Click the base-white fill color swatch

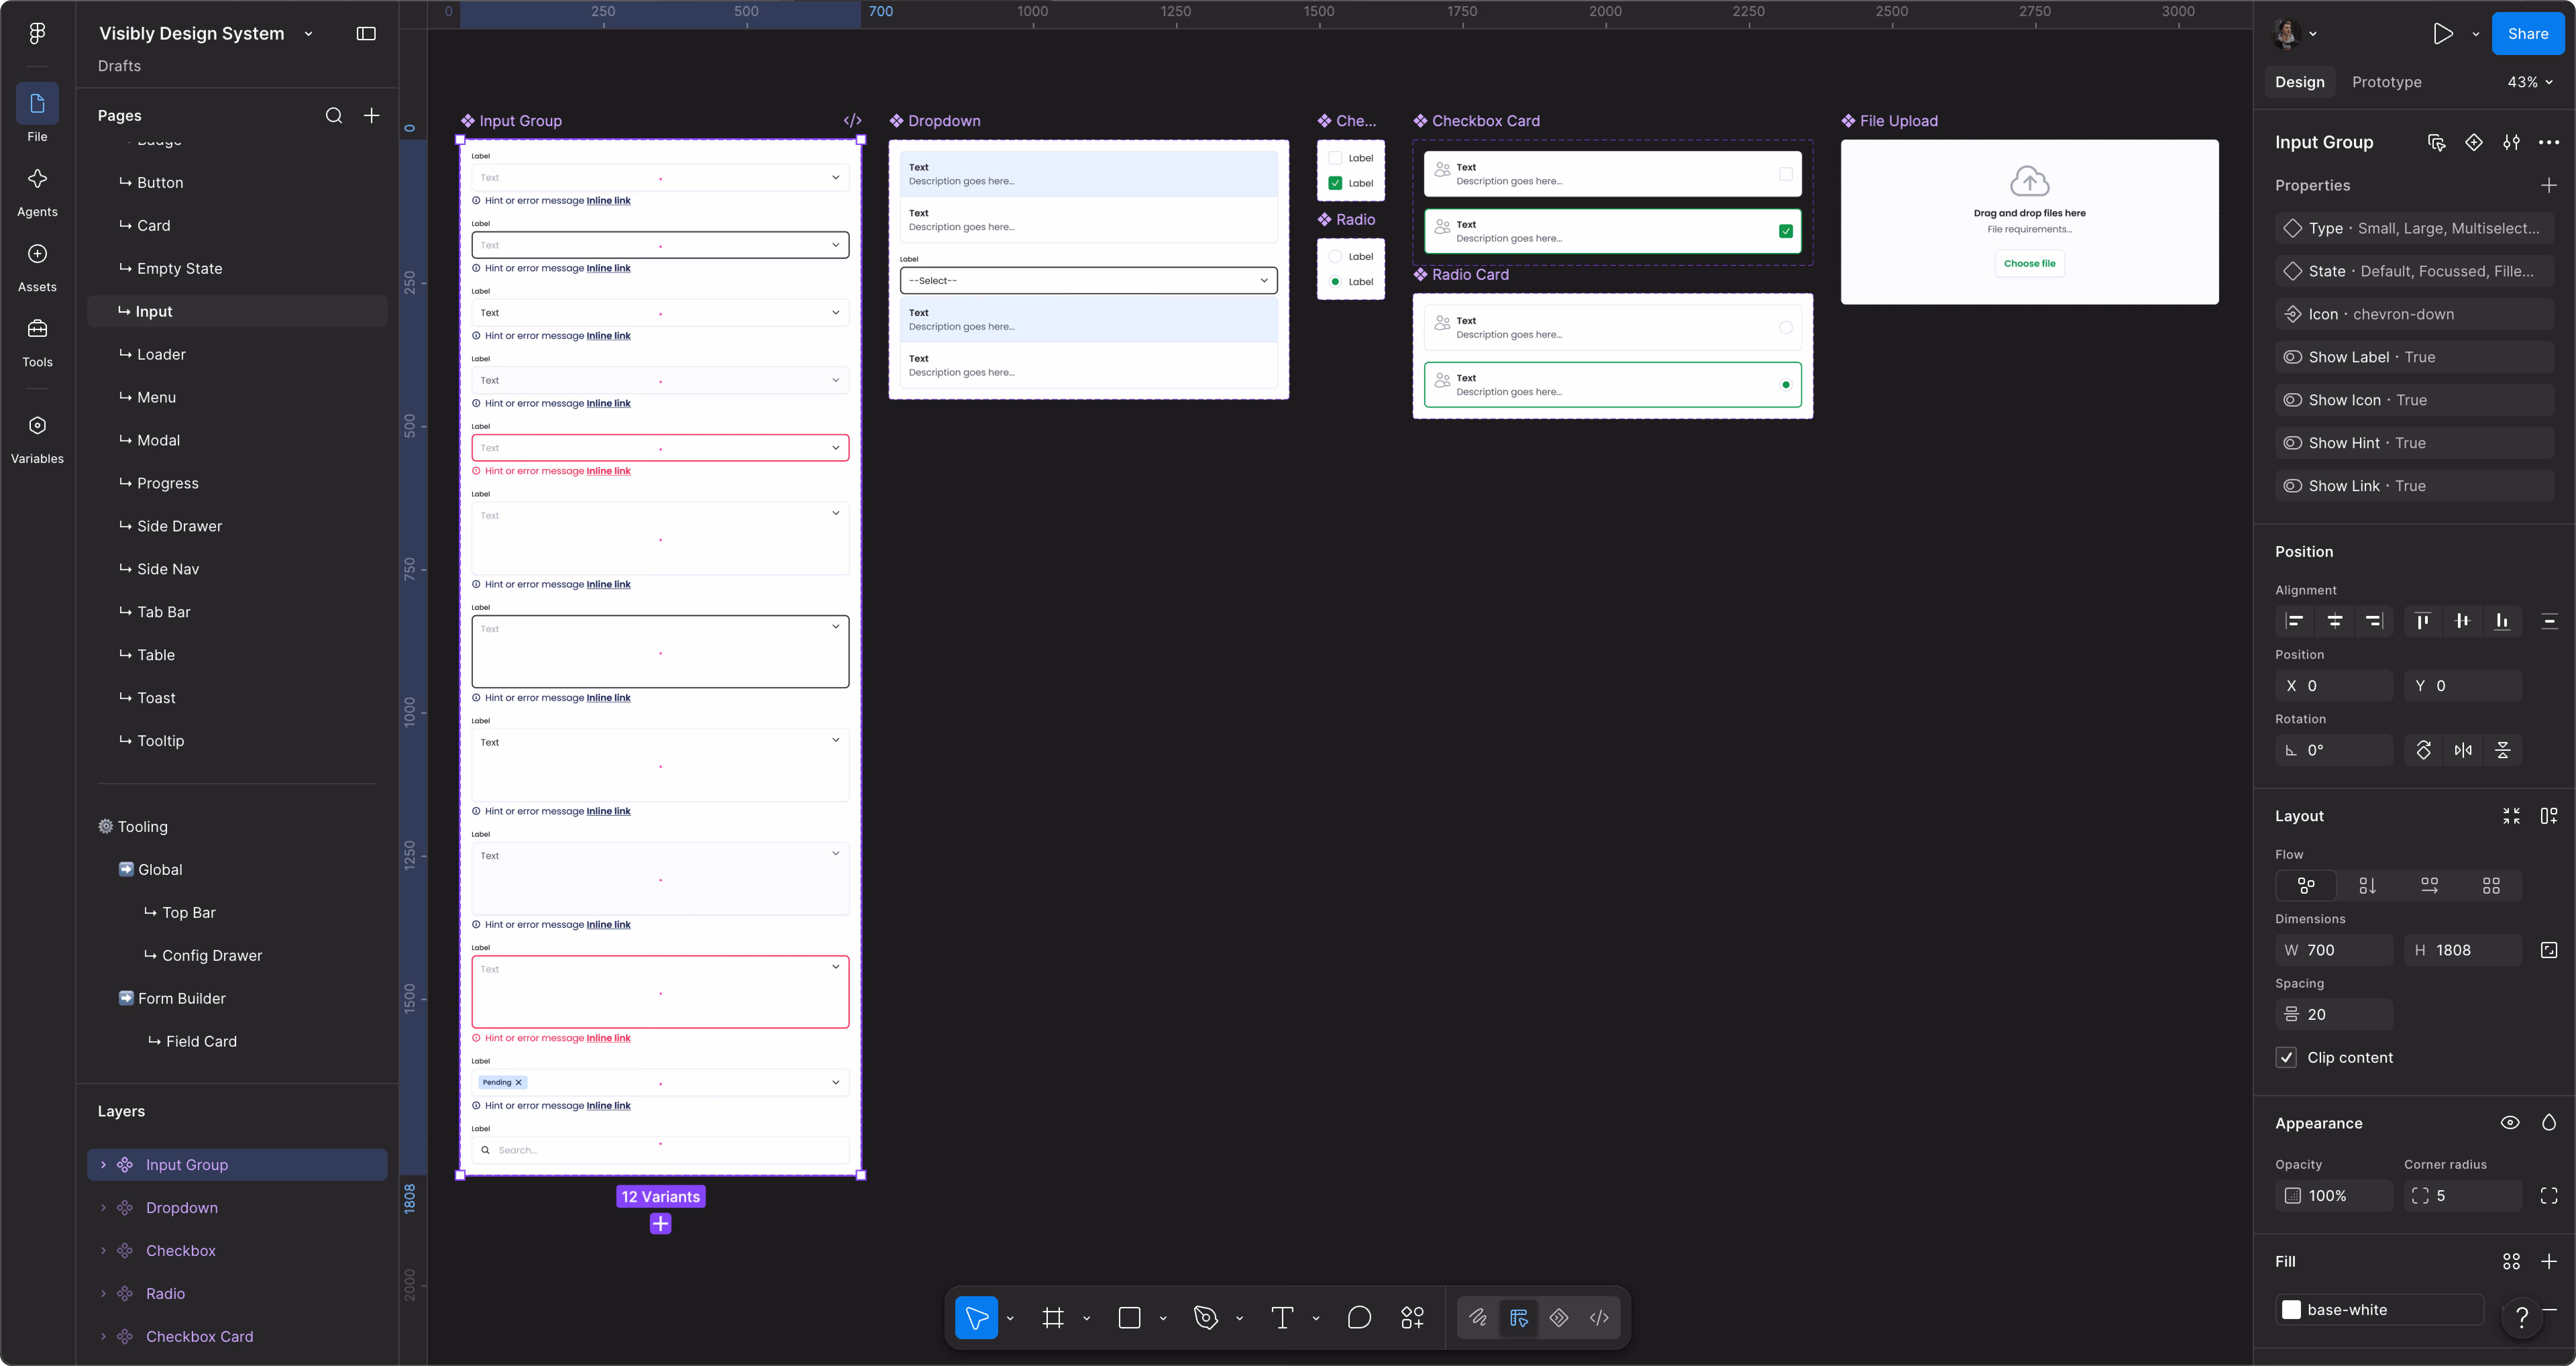point(2291,1310)
